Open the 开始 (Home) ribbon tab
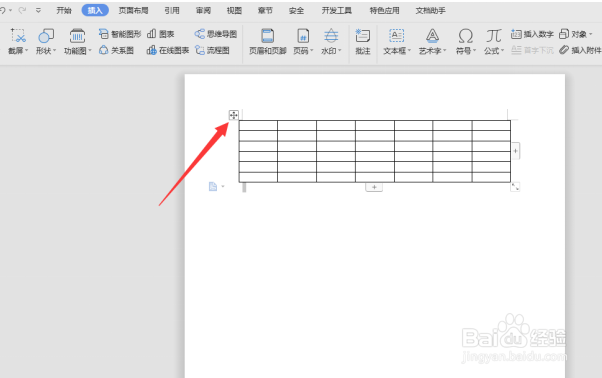This screenshot has width=602, height=378. (x=64, y=10)
